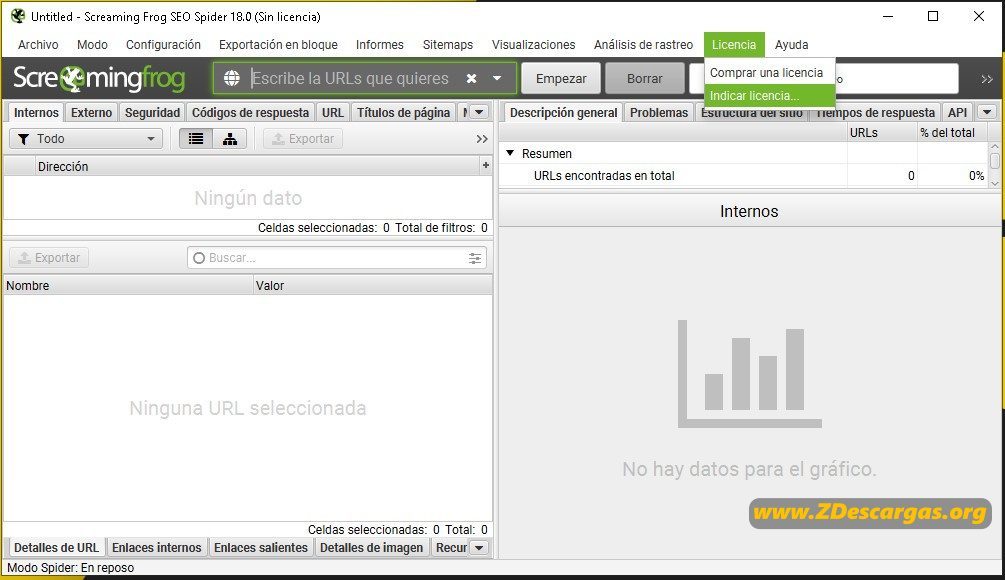Click the Screaming Frog logo
This screenshot has height=580, width=1005.
tap(99, 78)
